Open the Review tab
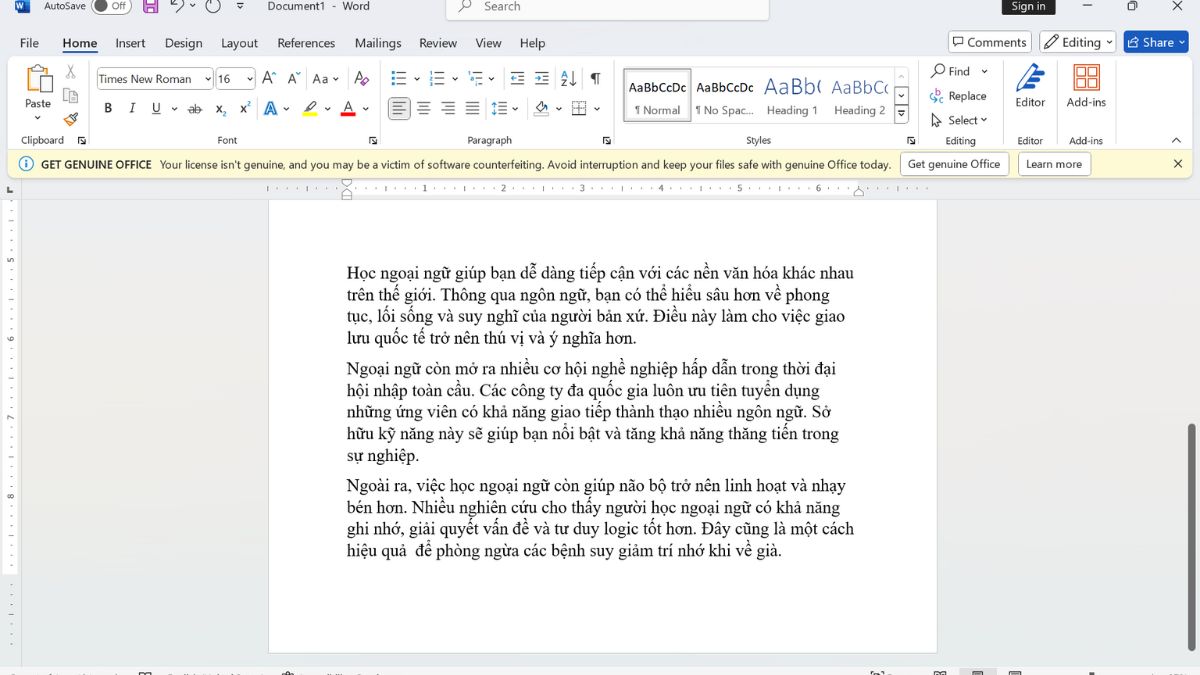This screenshot has height=675, width=1200. click(x=438, y=43)
